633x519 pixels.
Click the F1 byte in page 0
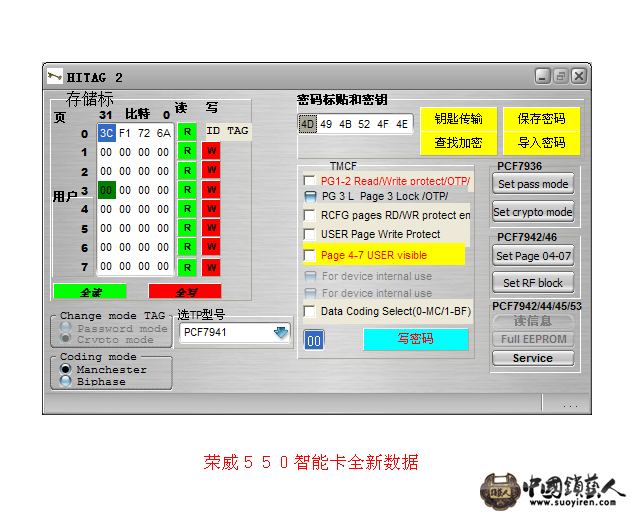click(x=125, y=133)
